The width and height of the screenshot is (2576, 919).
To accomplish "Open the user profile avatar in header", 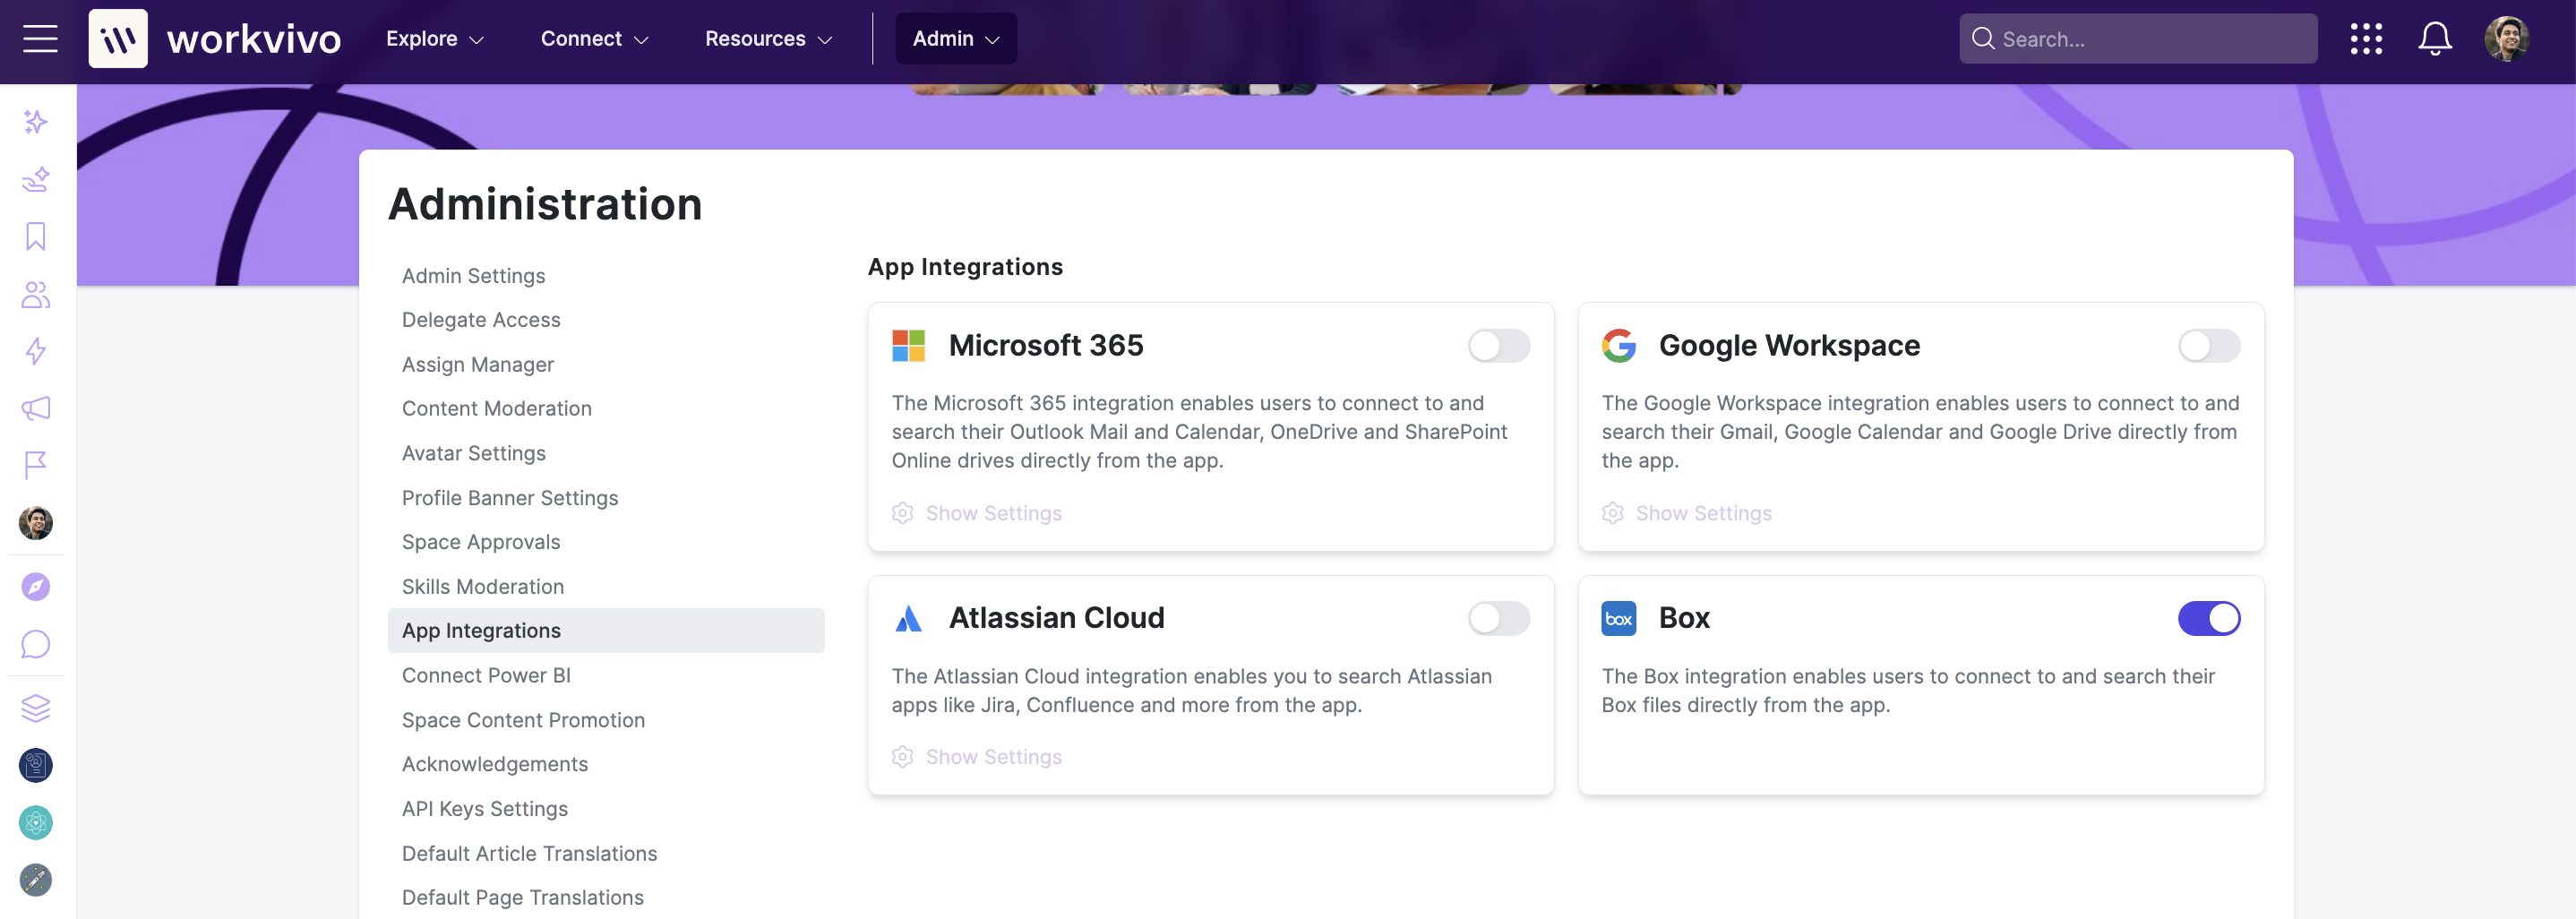I will pos(2507,39).
